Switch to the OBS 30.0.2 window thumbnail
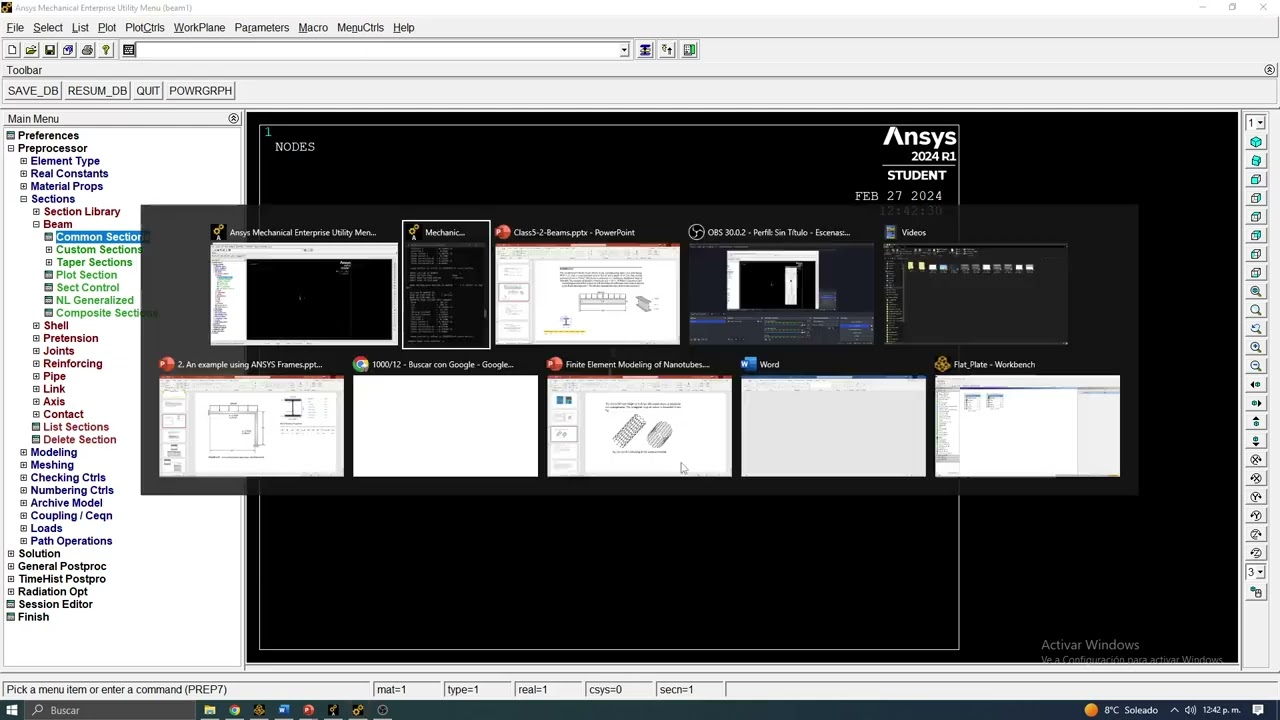The height and width of the screenshot is (720, 1280). (781, 285)
